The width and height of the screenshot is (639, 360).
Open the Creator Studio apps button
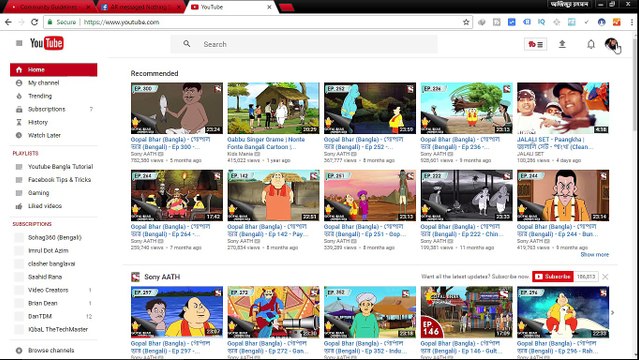pyautogui.click(x=535, y=44)
